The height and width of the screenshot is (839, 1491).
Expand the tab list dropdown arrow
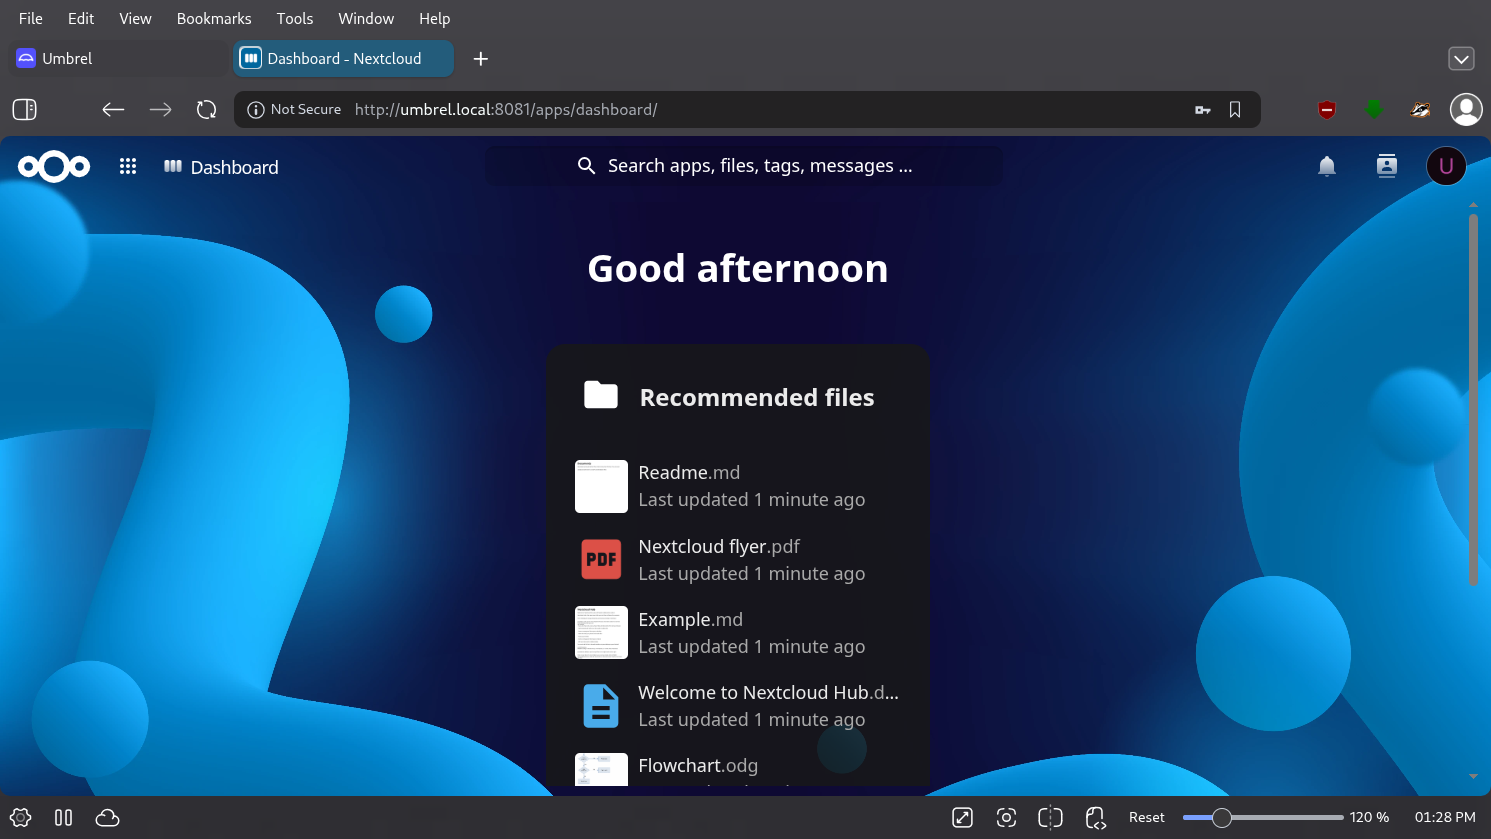pos(1461,59)
